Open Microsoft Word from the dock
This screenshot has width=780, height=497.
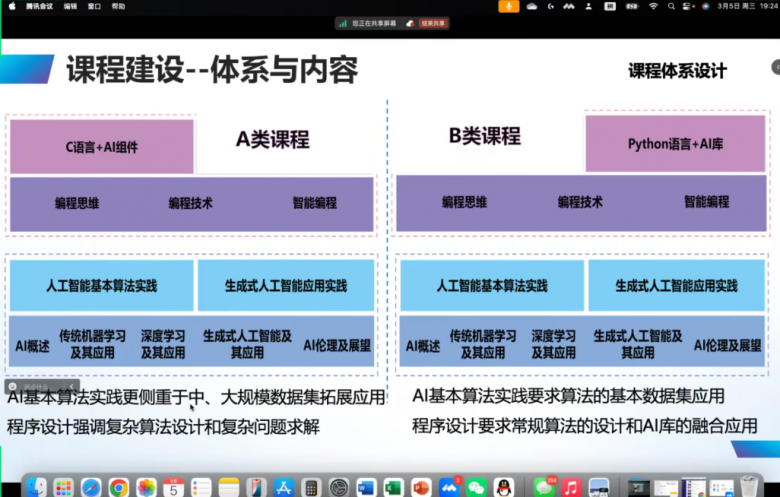[x=365, y=487]
